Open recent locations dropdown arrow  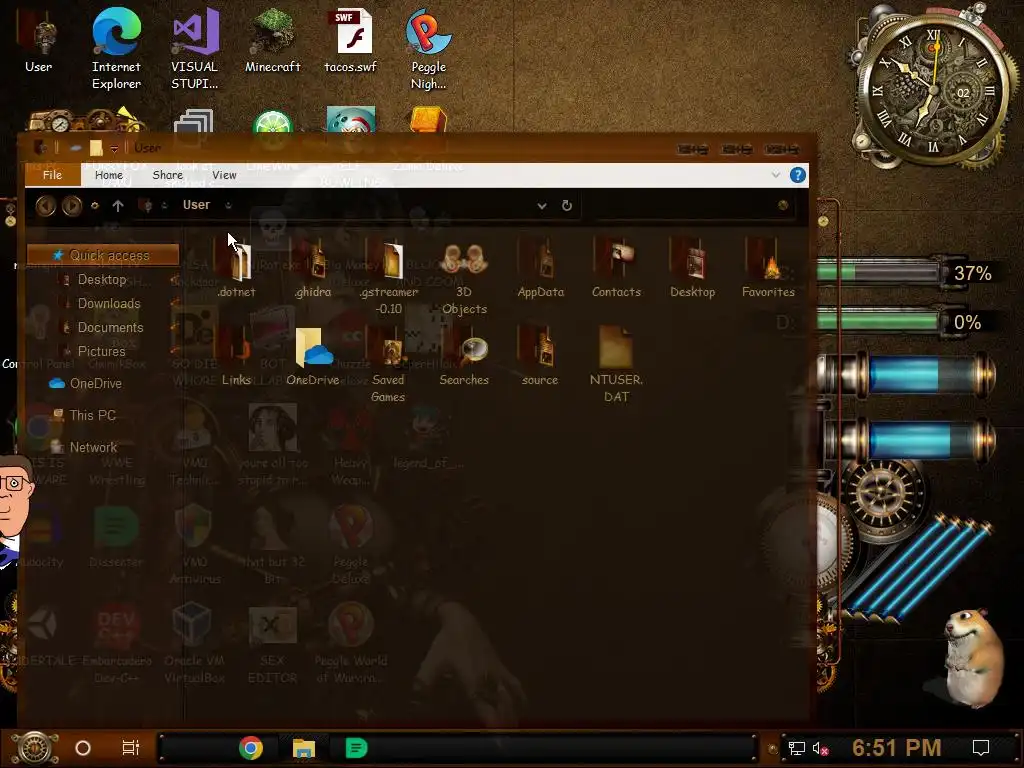click(95, 206)
